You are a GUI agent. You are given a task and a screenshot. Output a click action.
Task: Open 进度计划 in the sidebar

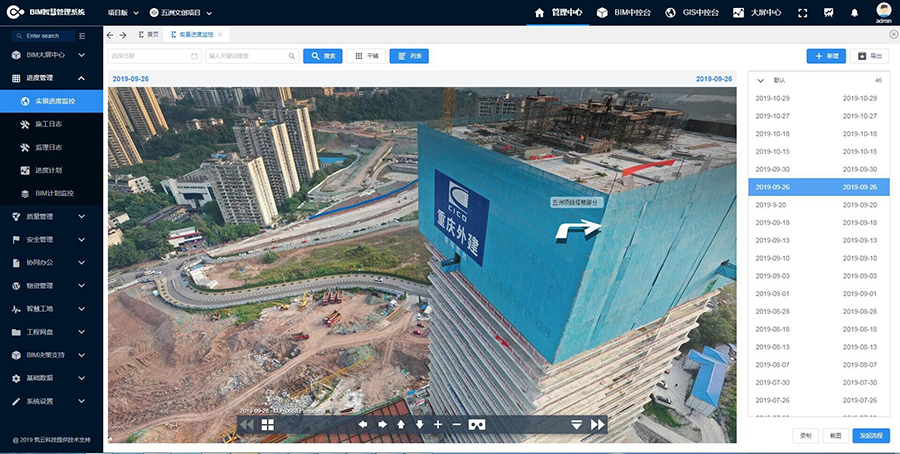click(x=51, y=170)
